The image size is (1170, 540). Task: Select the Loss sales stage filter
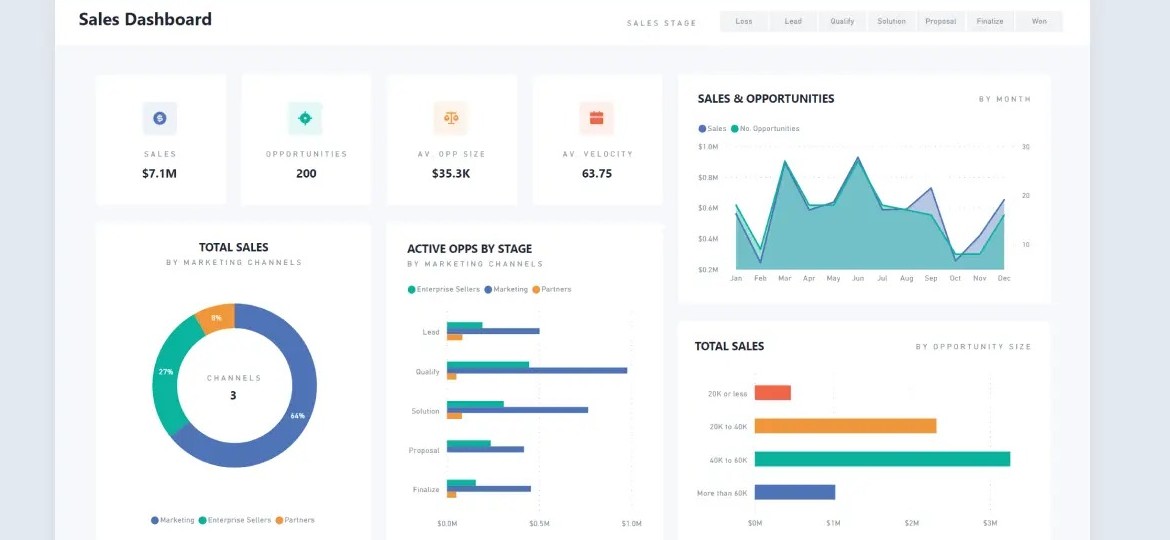point(744,21)
